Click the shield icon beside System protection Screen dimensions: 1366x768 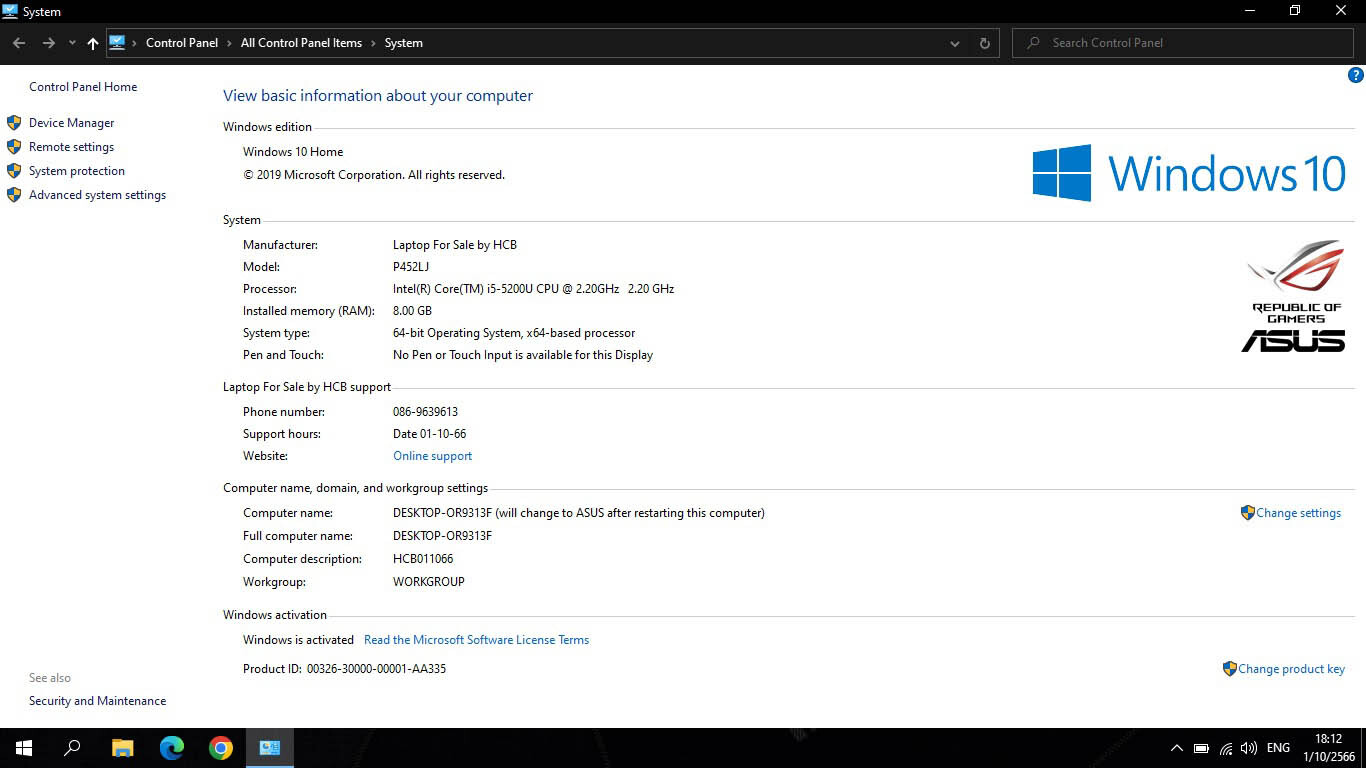(14, 171)
